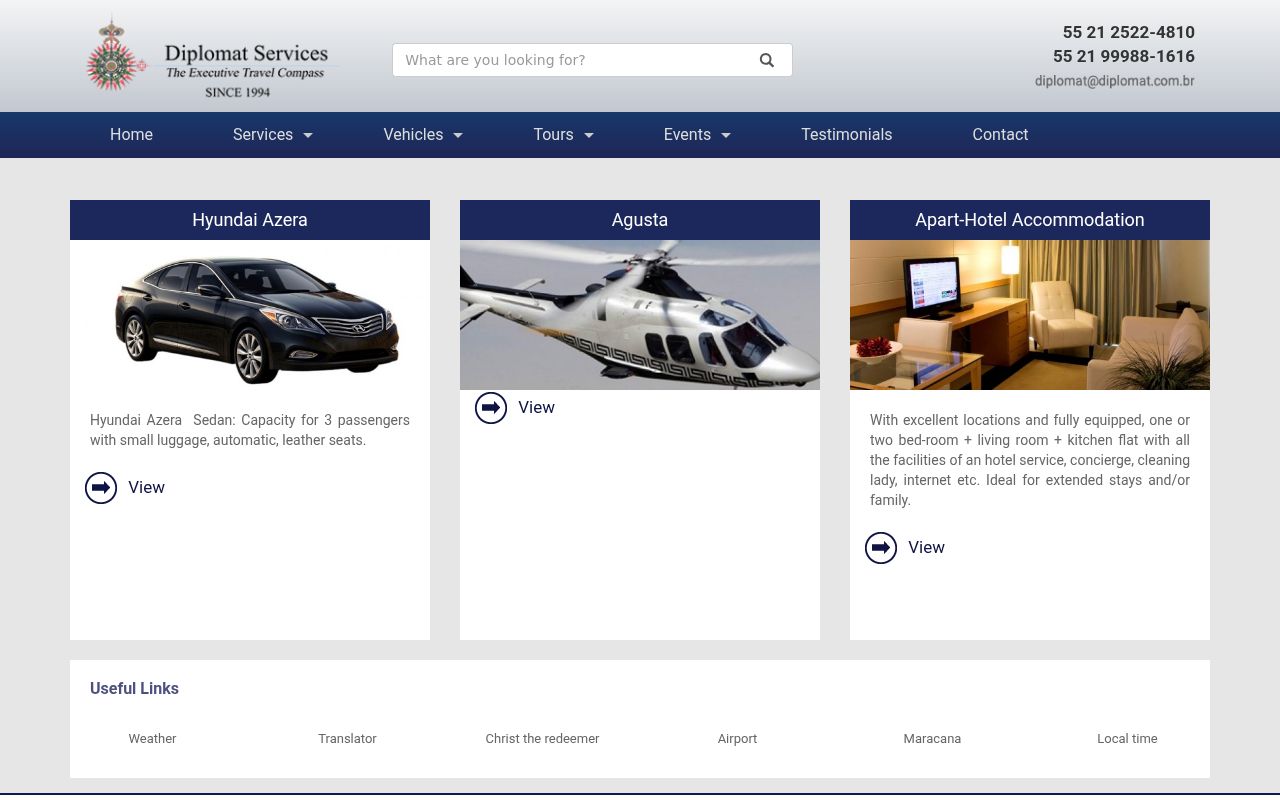Click the arrow icon beside Hyundai Azera View
The height and width of the screenshot is (800, 1280).
coord(101,487)
